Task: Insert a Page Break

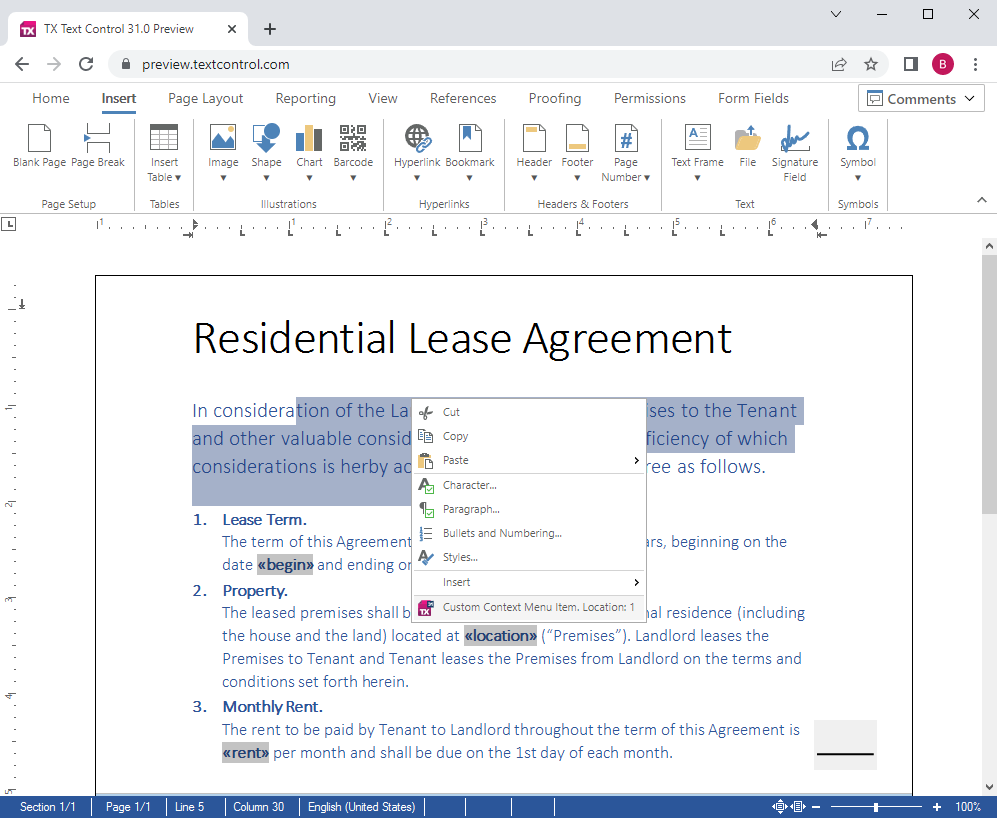Action: [98, 148]
